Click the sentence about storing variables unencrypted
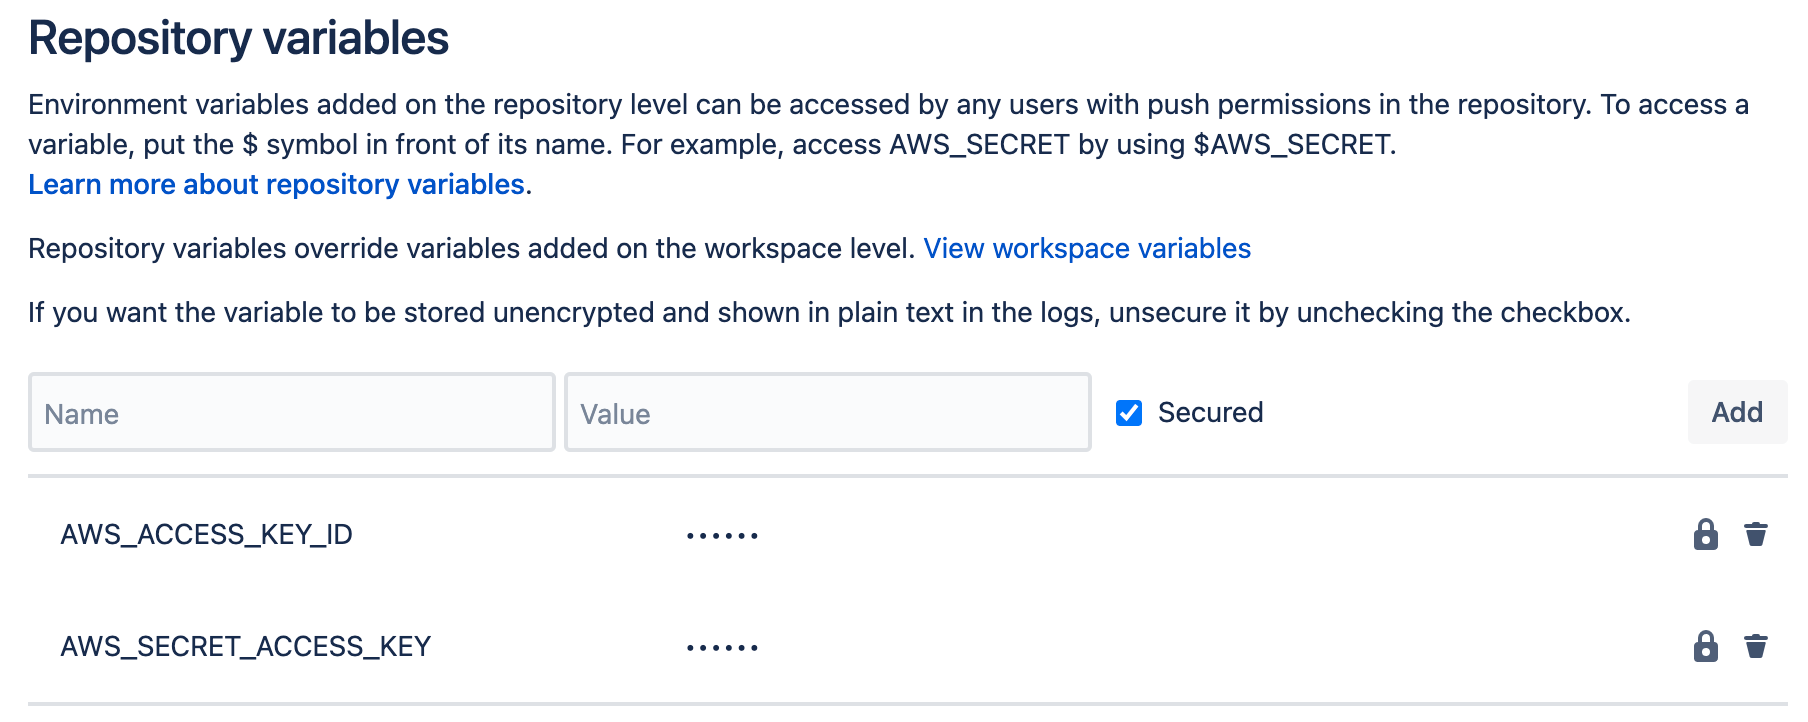The height and width of the screenshot is (722, 1808). [829, 313]
